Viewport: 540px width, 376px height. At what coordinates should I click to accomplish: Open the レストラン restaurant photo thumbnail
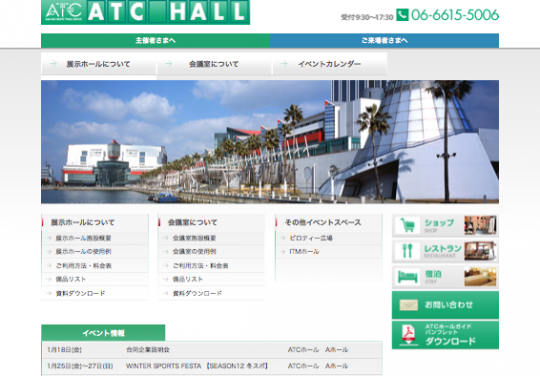(480, 251)
